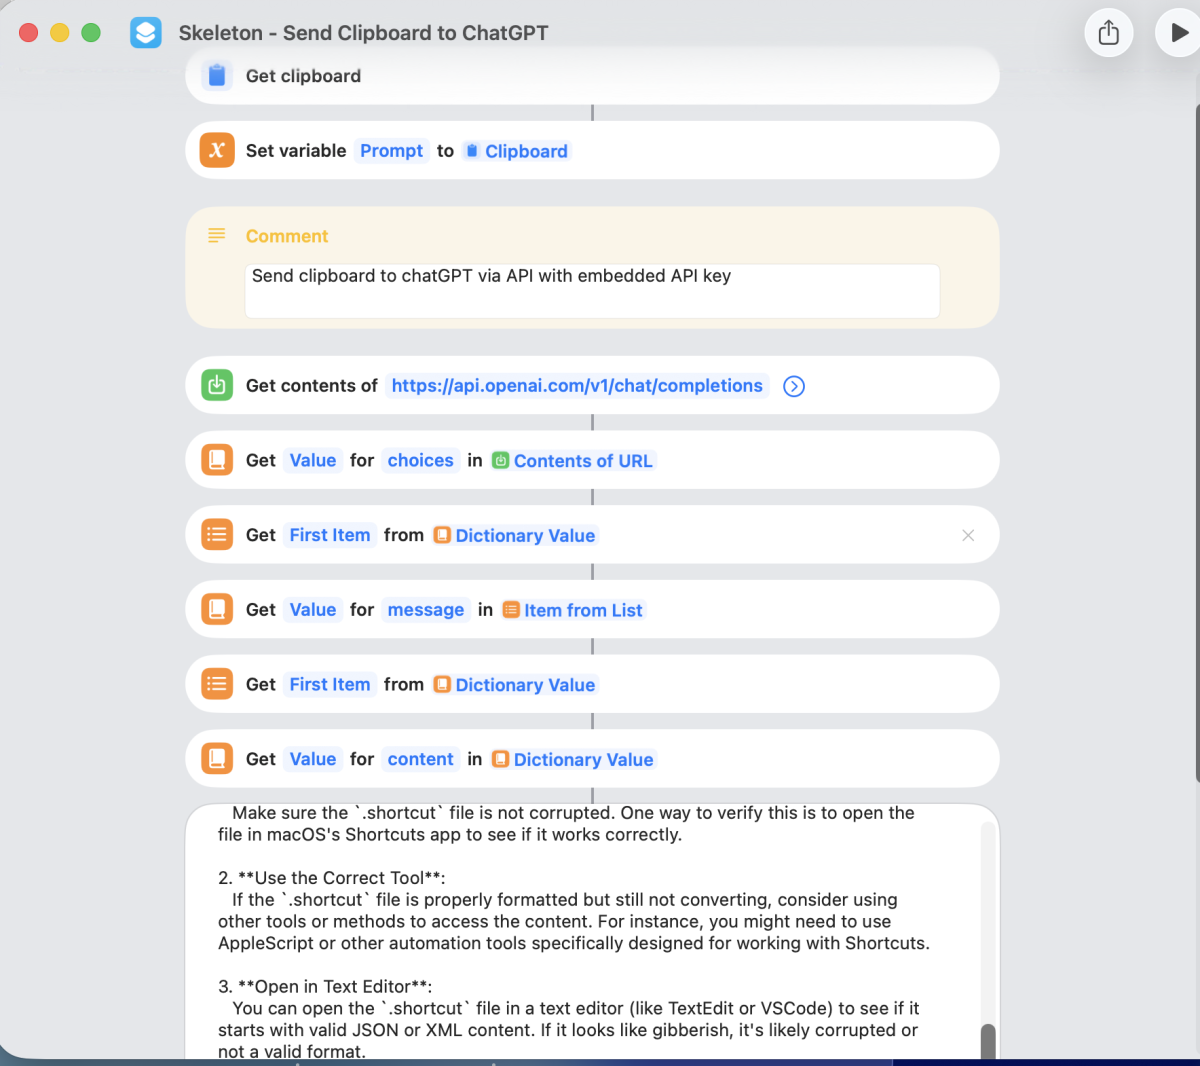Click the dictionary icon of the content action
The width and height of the screenshot is (1200, 1066).
click(x=217, y=759)
